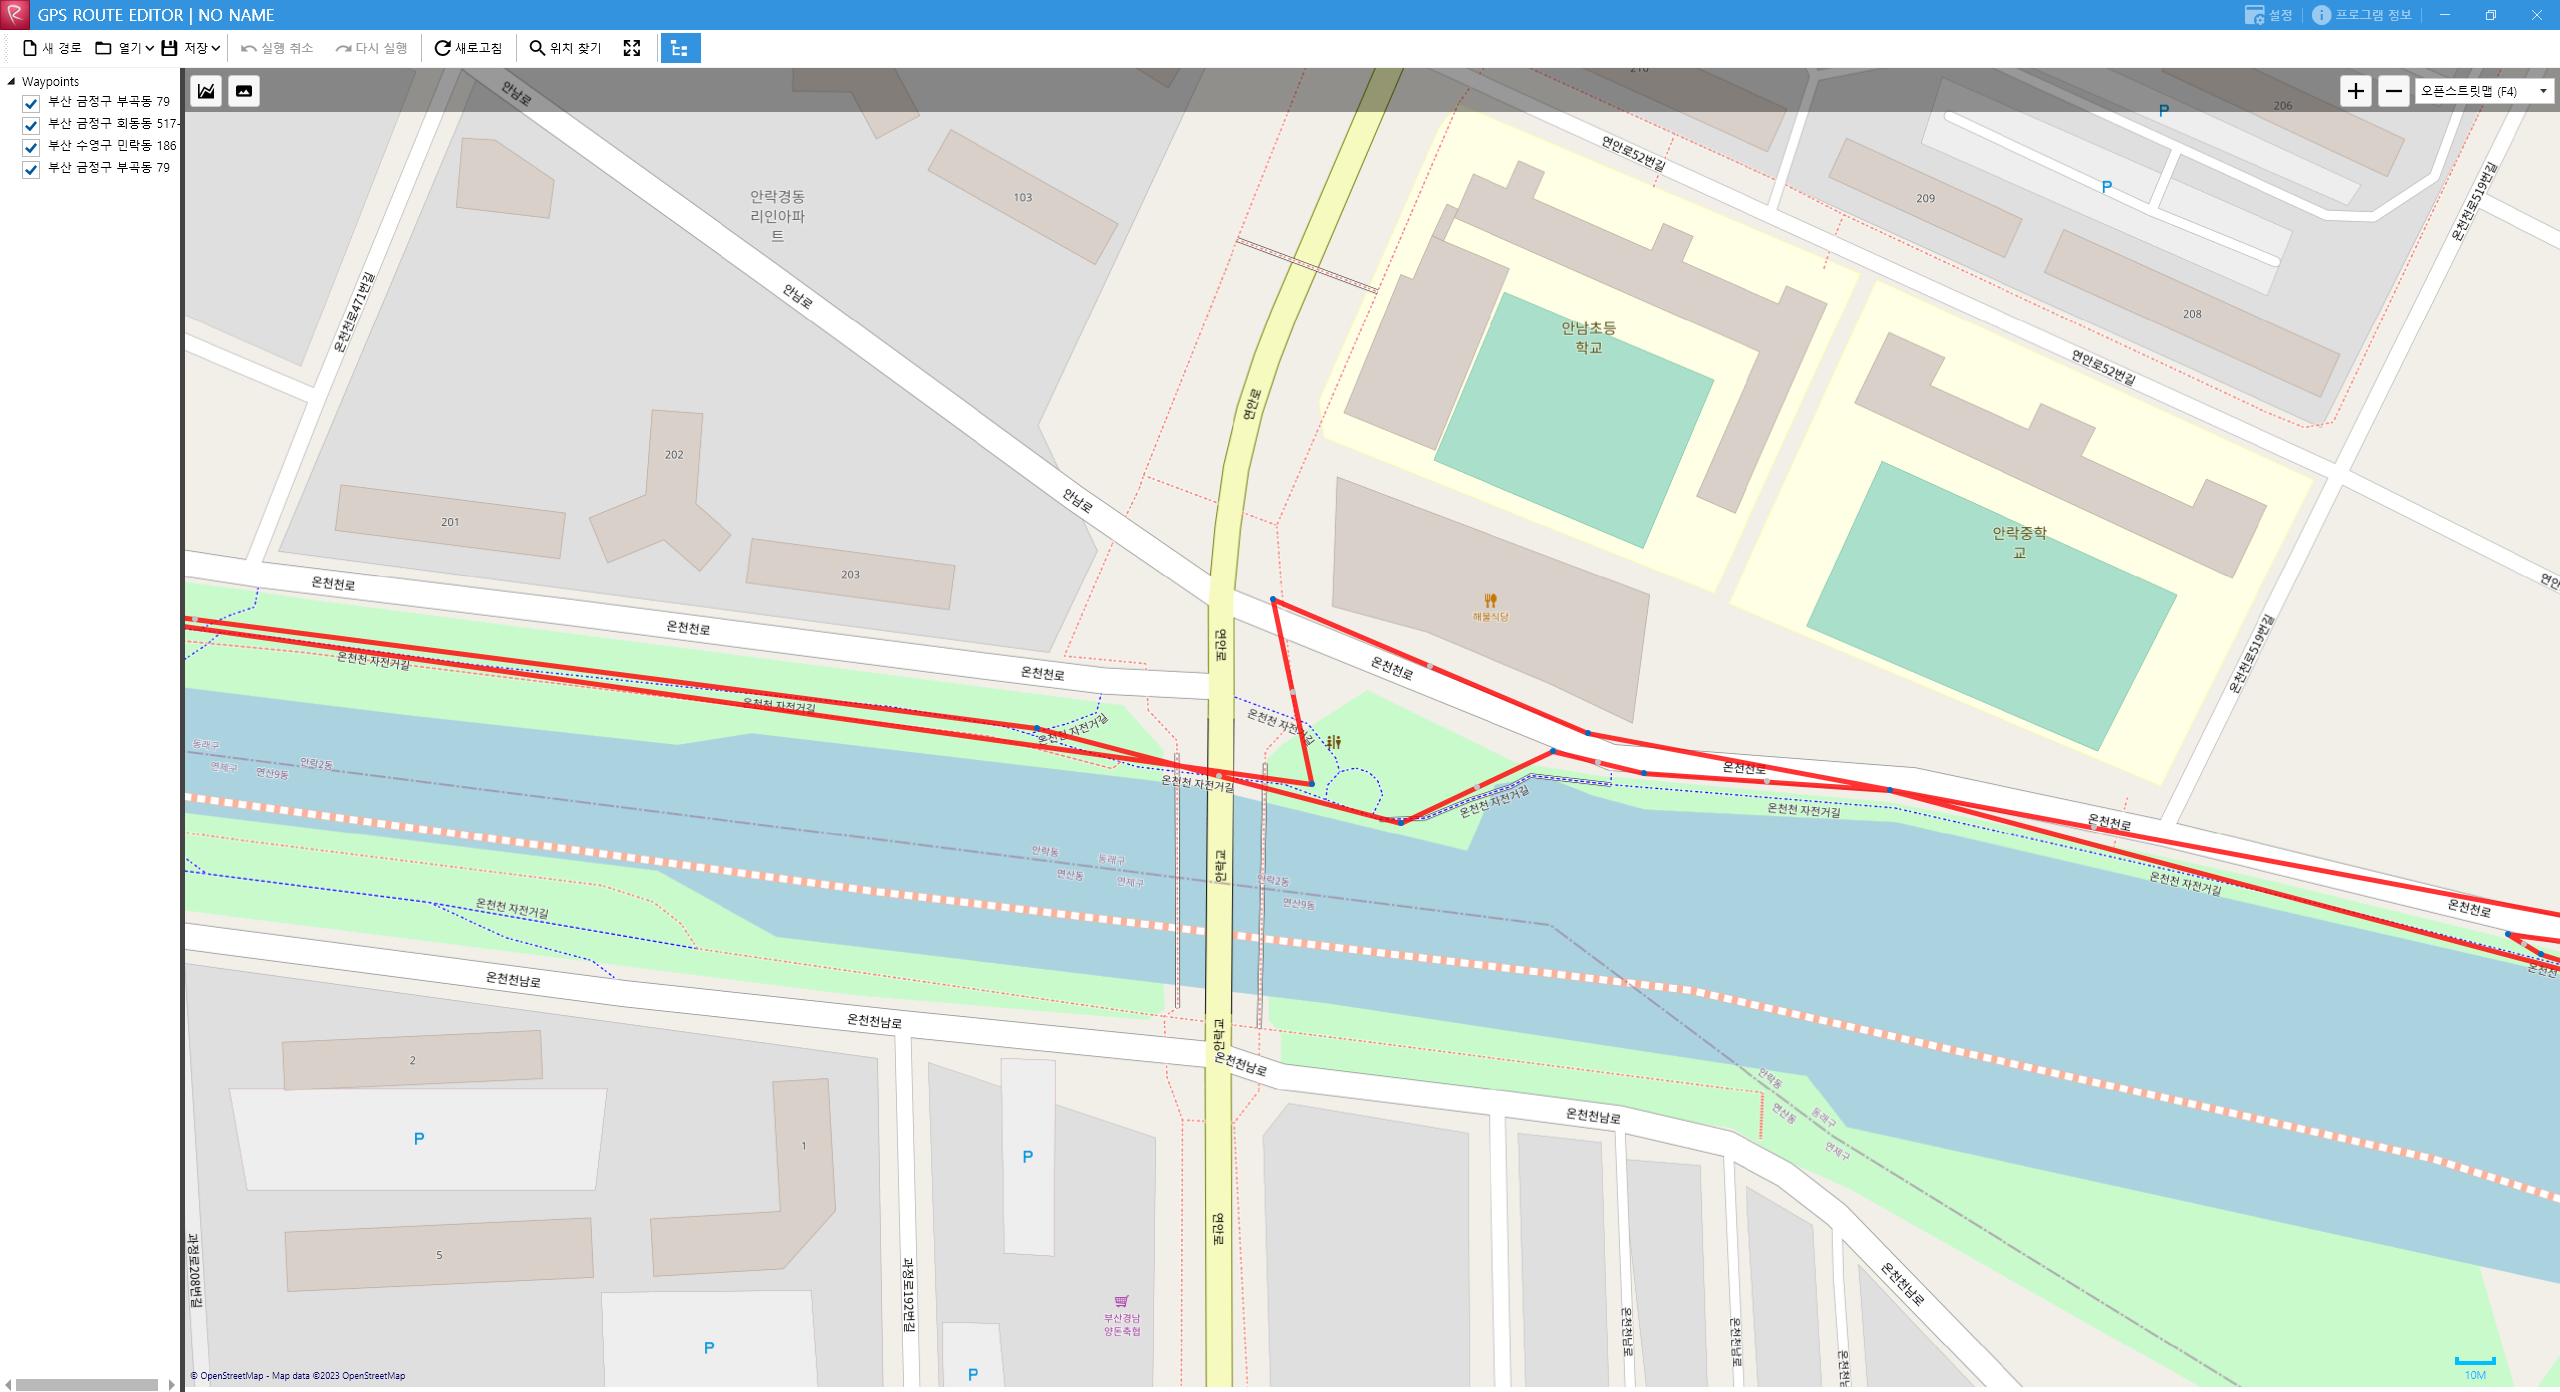This screenshot has height=1392, width=2560.
Task: Click the fit-to-screen expand arrows icon
Action: tap(632, 48)
